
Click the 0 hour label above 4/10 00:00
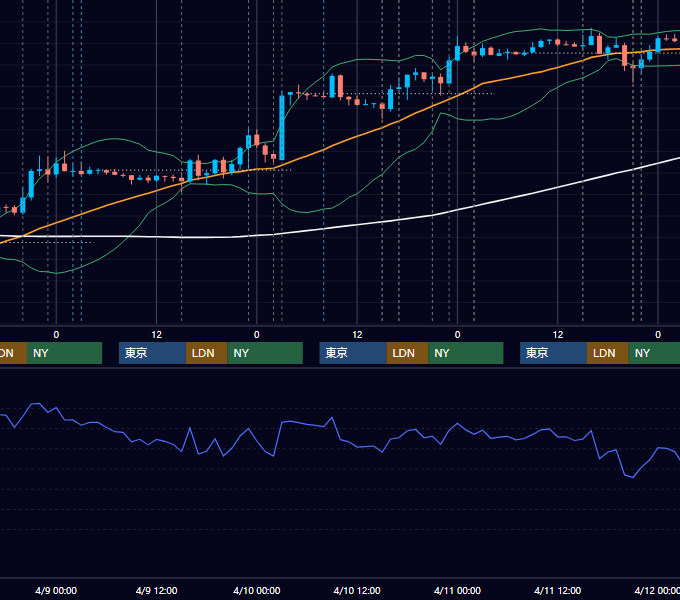click(257, 335)
